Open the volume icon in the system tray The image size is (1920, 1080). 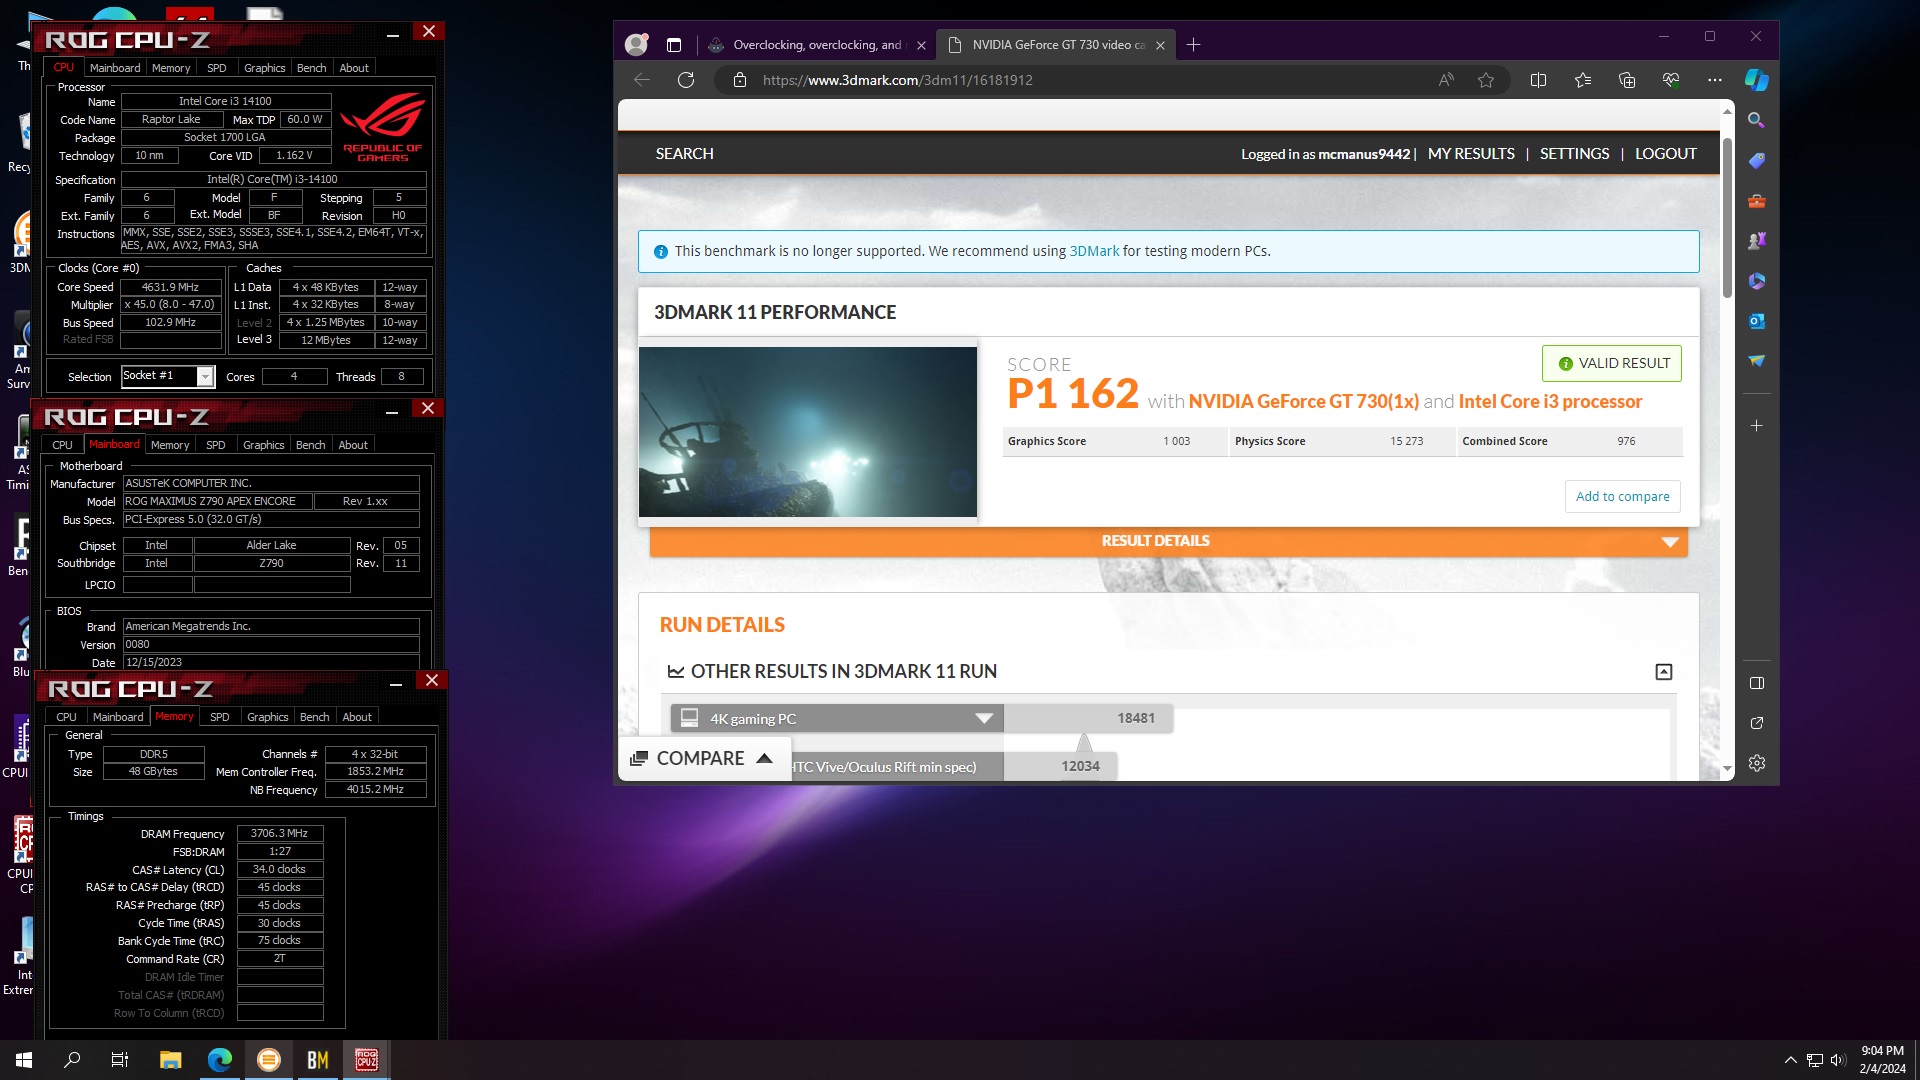coord(1838,1060)
